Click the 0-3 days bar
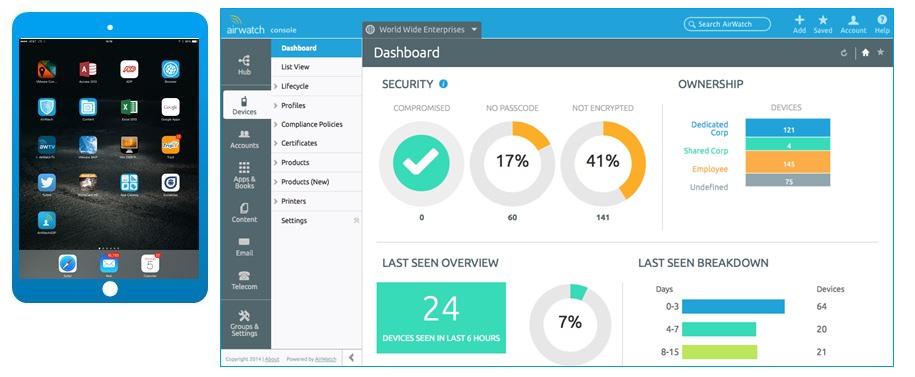Image resolution: width=915 pixels, height=377 pixels. point(733,306)
